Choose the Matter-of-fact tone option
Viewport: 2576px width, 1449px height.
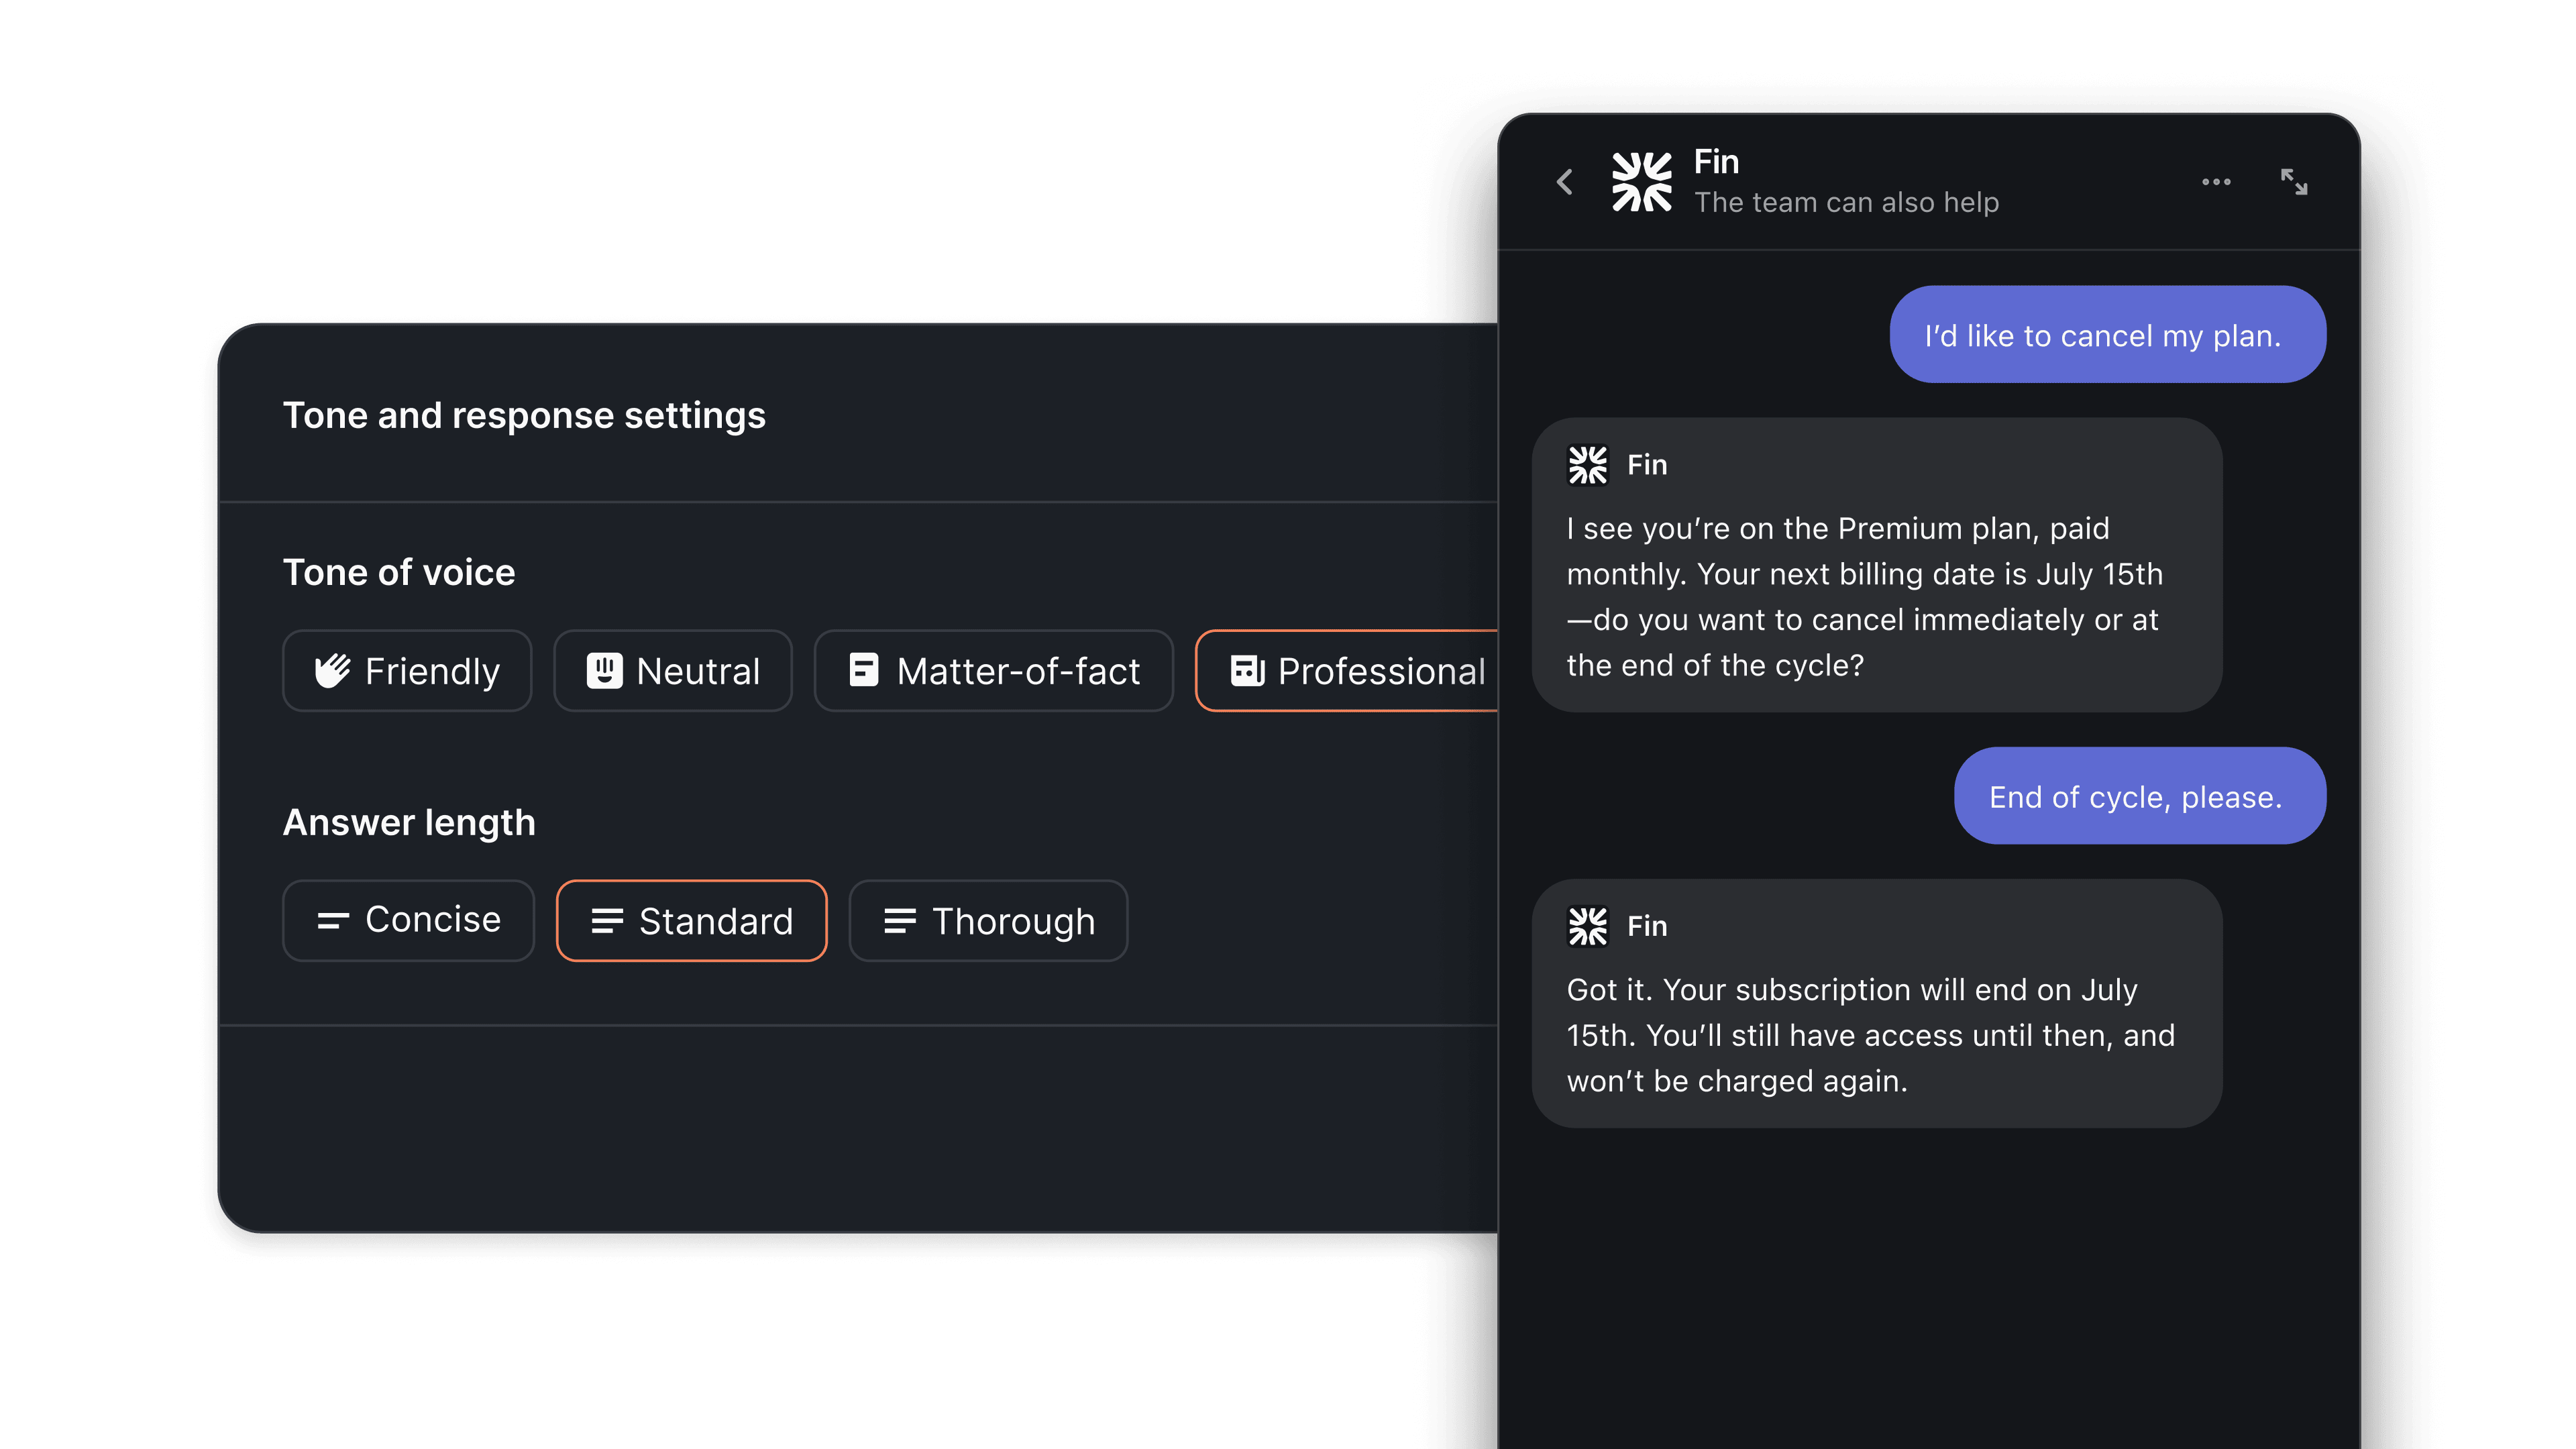[993, 671]
